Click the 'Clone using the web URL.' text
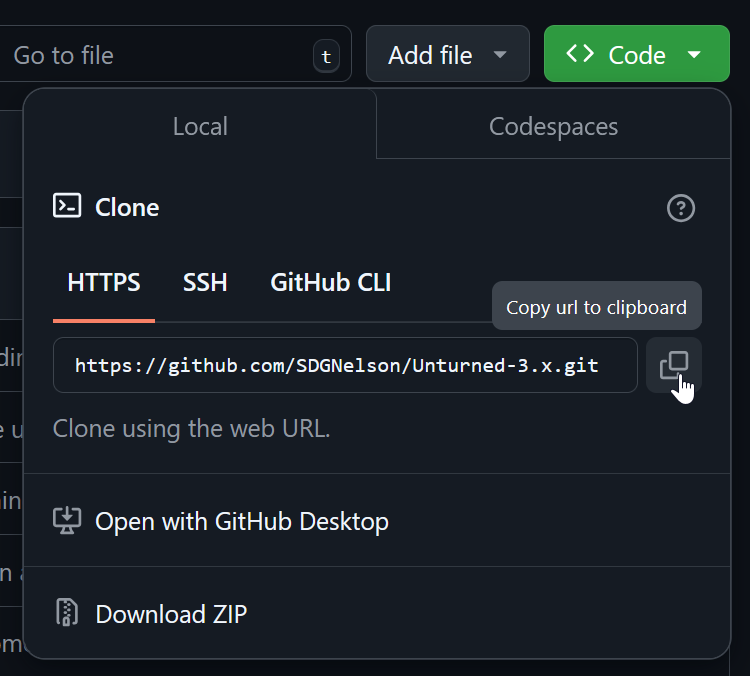Screen dimensions: 750x676 point(191,428)
